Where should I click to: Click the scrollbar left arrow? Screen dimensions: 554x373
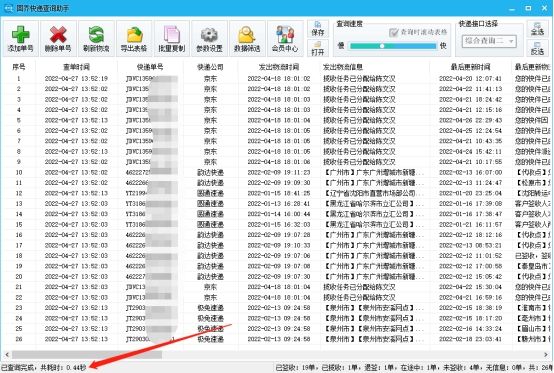7,354
